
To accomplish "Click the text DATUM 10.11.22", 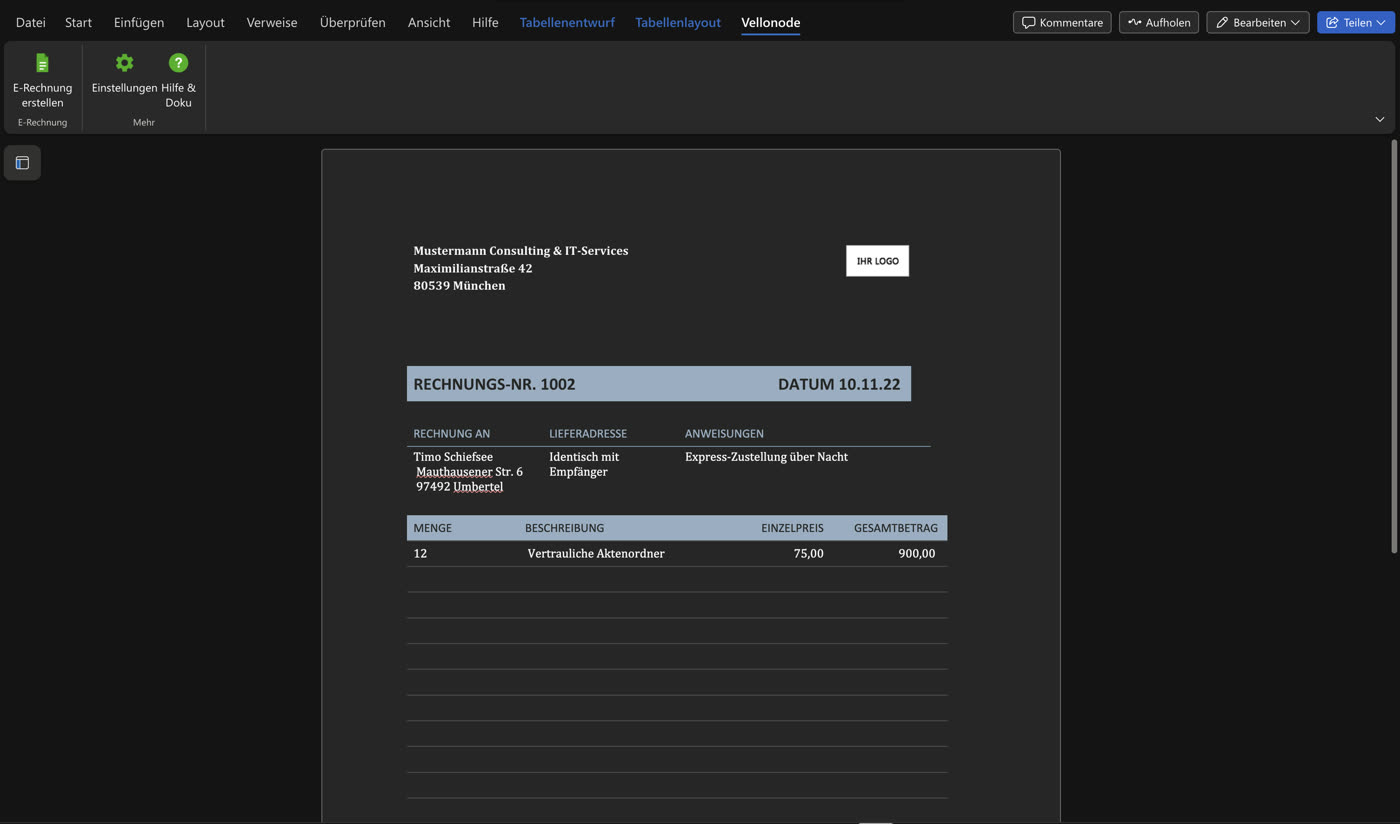I will (839, 384).
